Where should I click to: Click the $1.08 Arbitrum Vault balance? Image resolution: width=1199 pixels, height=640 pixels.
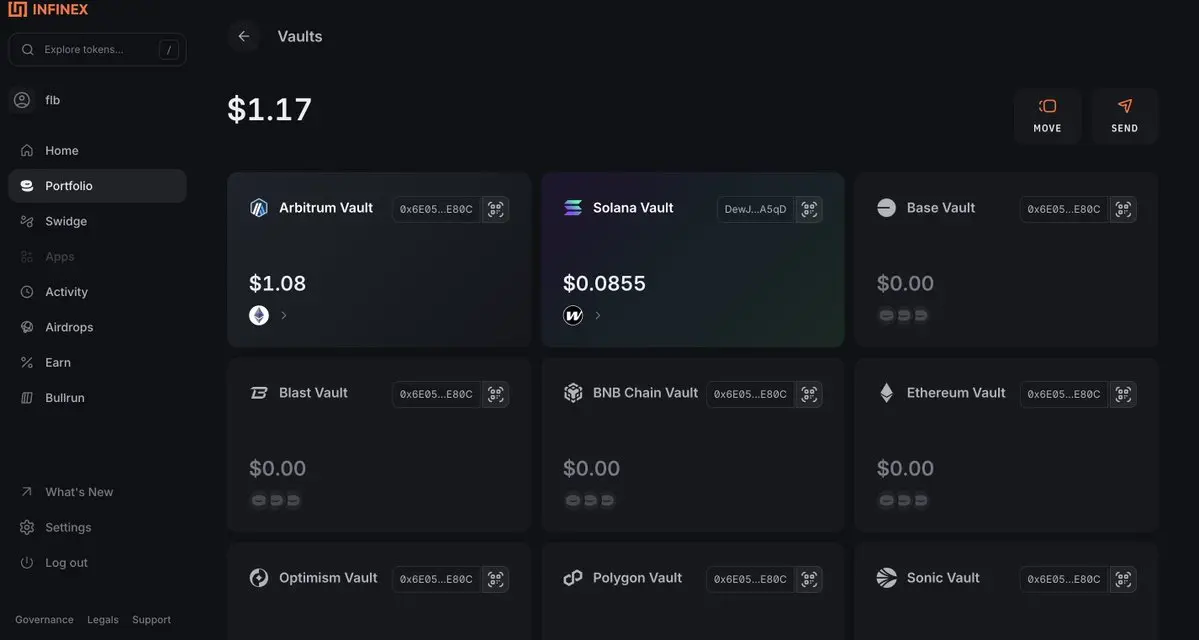tap(278, 284)
